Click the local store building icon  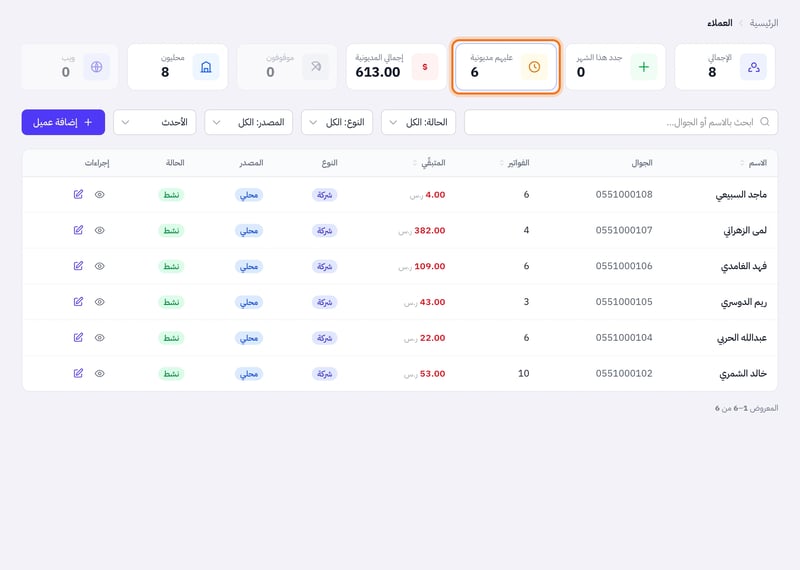[x=206, y=67]
